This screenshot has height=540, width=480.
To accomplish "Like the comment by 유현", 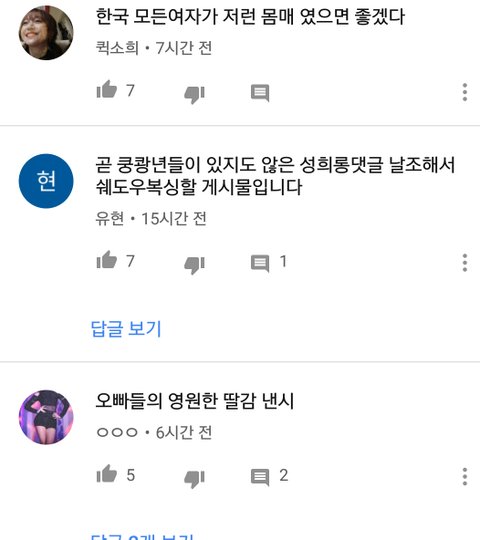I will click(107, 260).
